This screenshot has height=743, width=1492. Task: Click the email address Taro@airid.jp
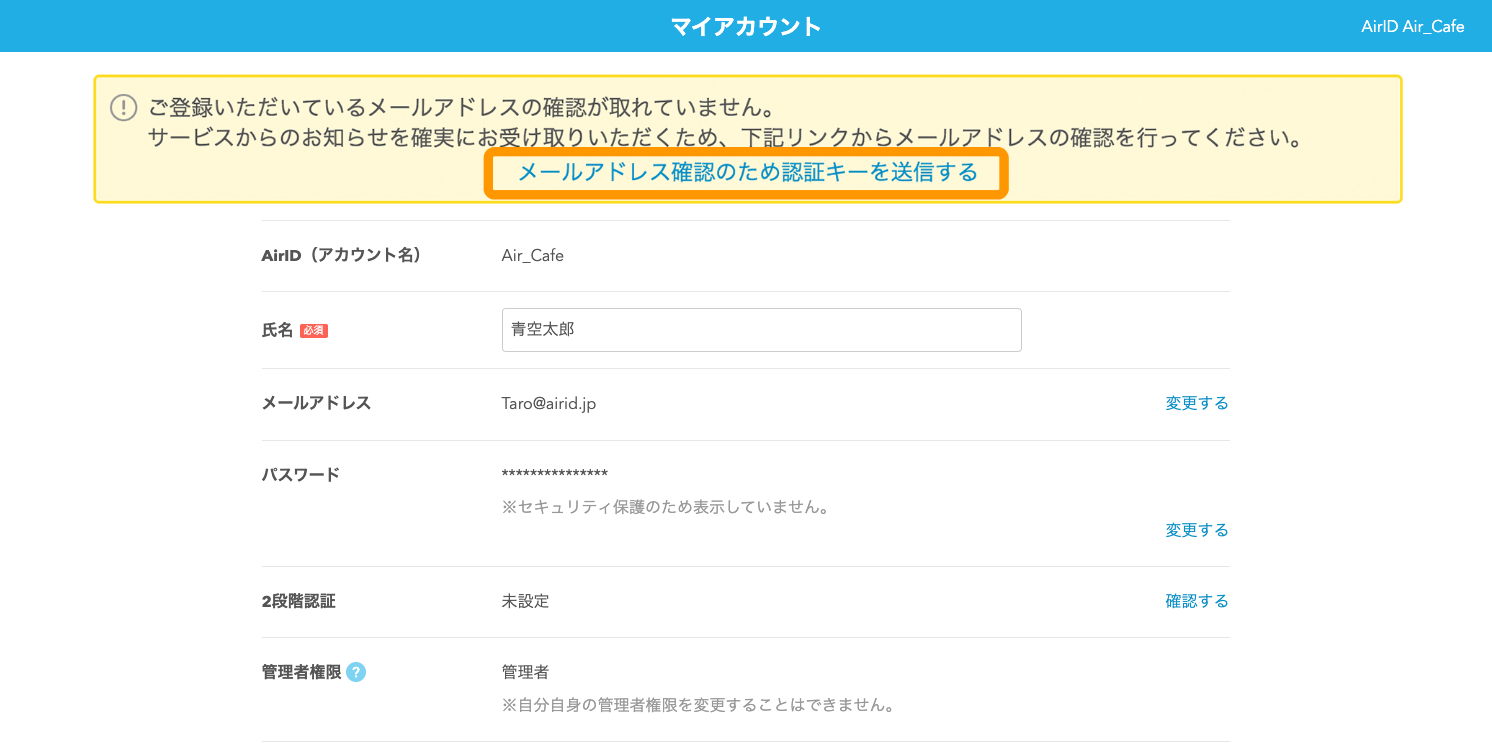548,403
